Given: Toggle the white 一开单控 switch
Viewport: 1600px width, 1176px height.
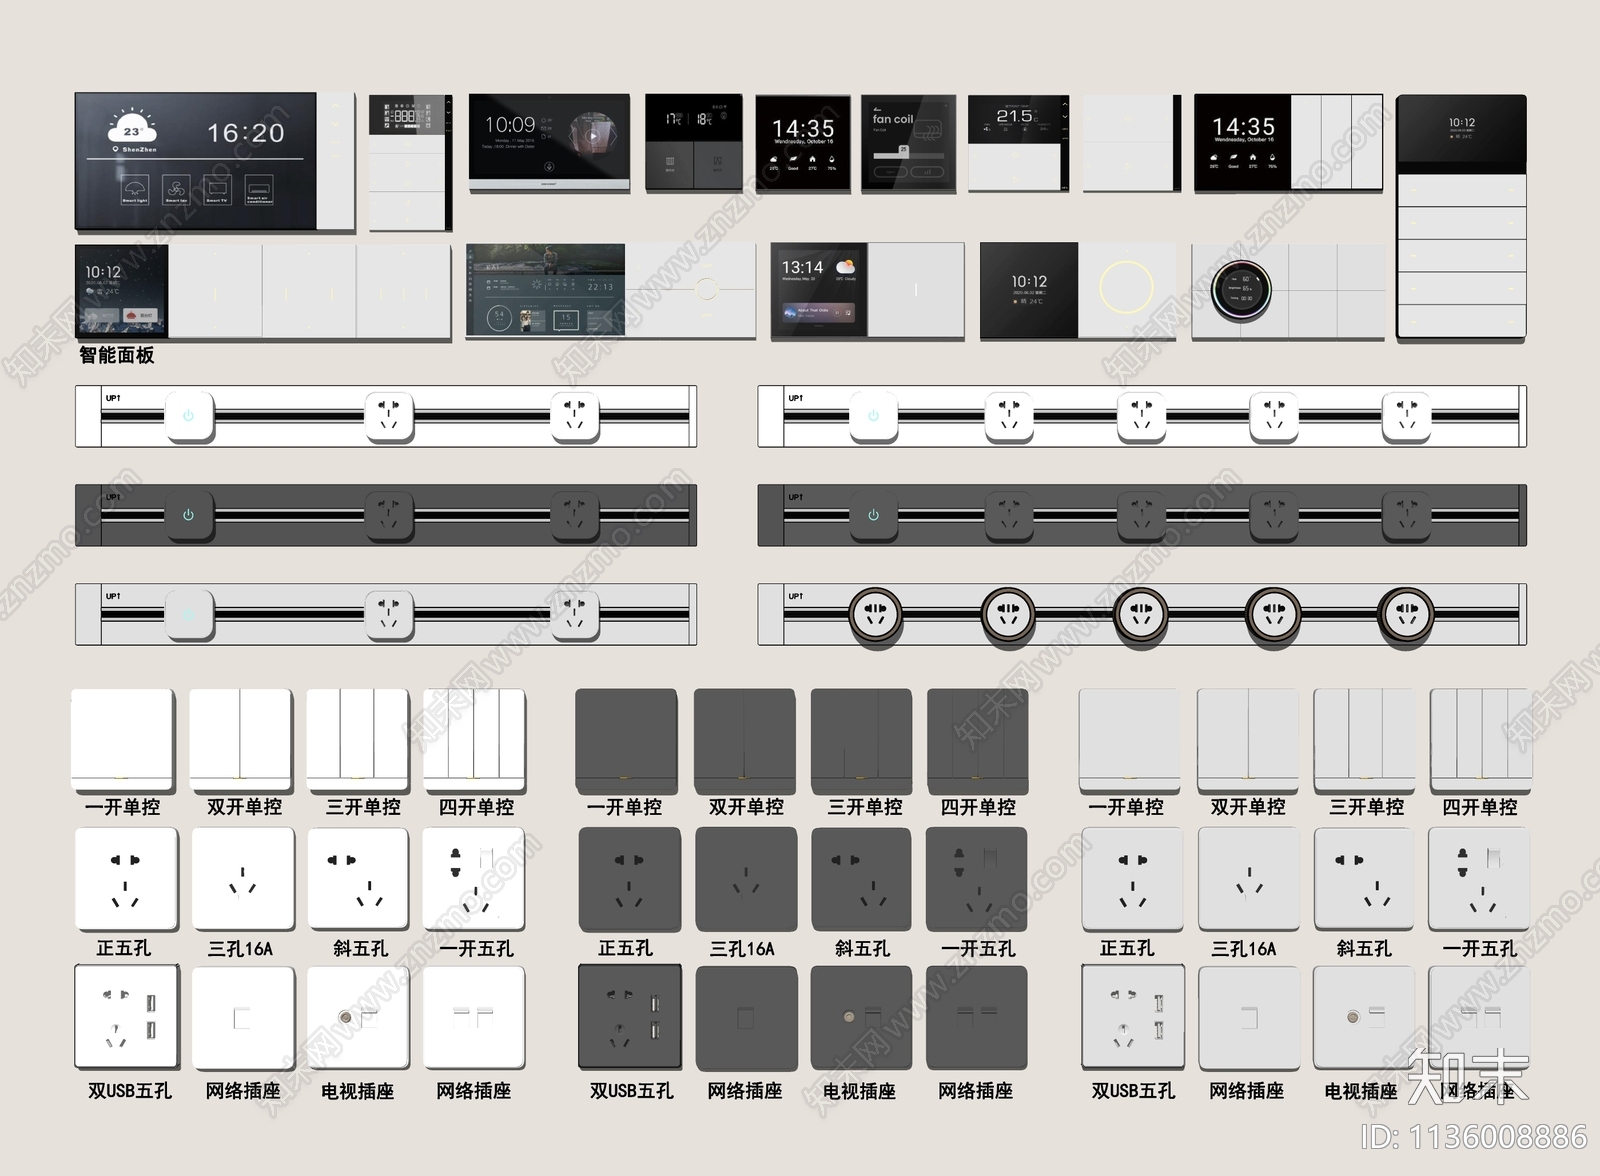Looking at the screenshot, I should pyautogui.click(x=123, y=740).
